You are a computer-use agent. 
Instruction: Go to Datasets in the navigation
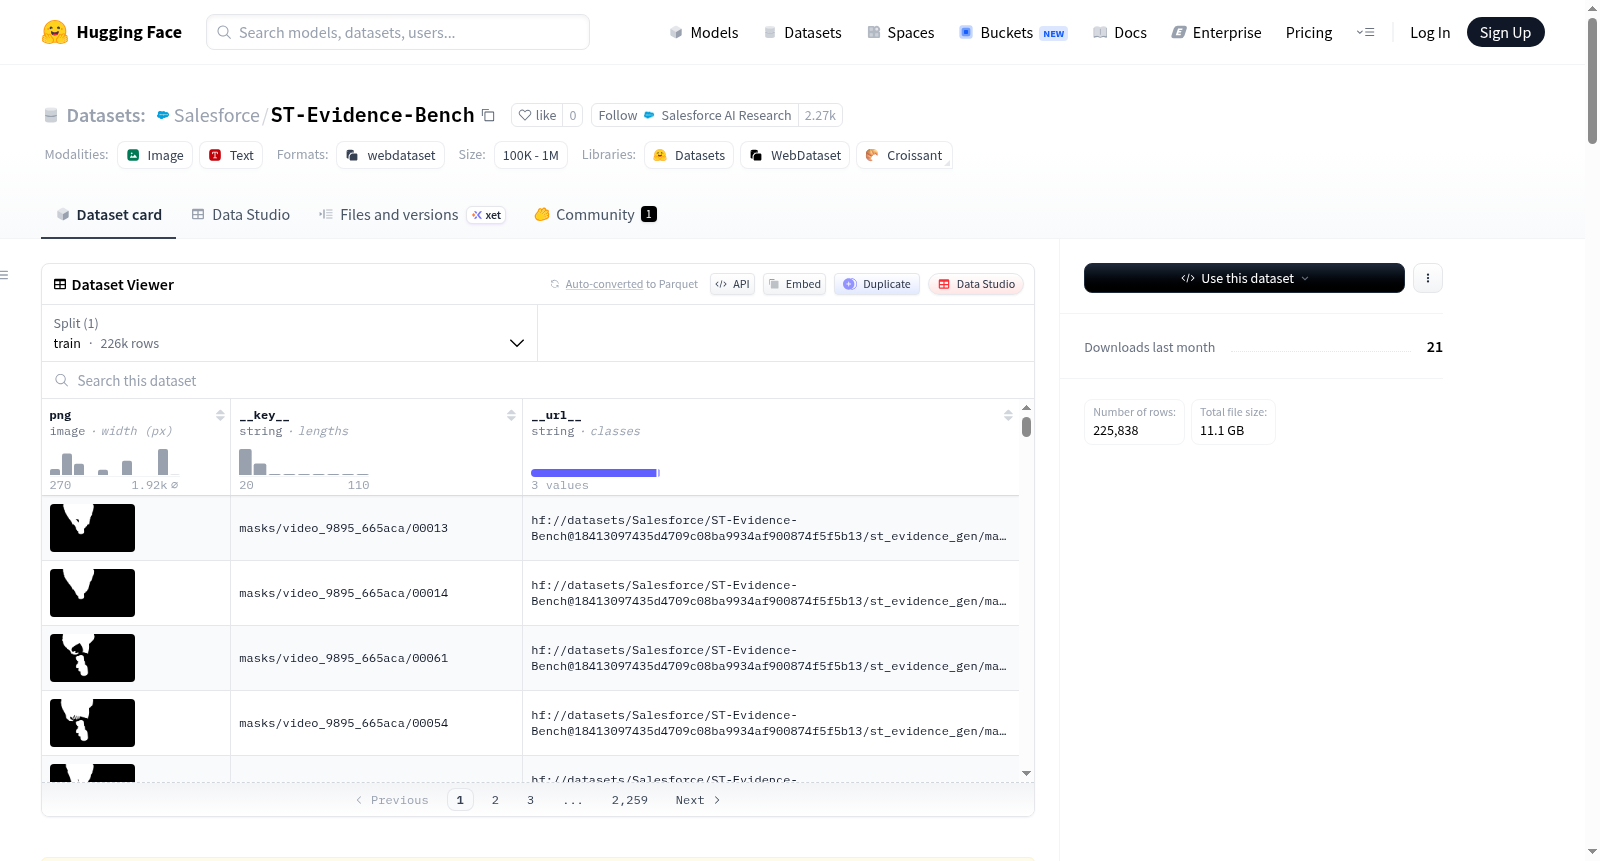click(802, 32)
